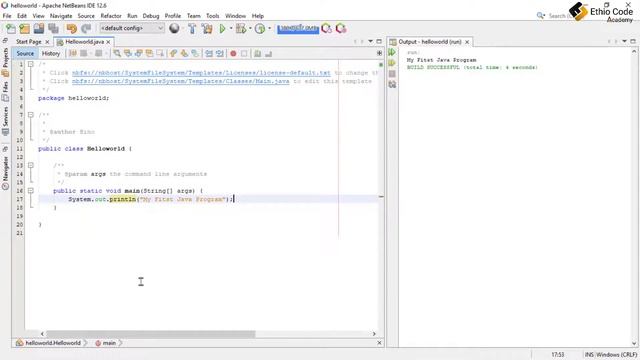The image size is (640, 360).
Task: Click Stop macro recording icon
Action: click(x=244, y=53)
